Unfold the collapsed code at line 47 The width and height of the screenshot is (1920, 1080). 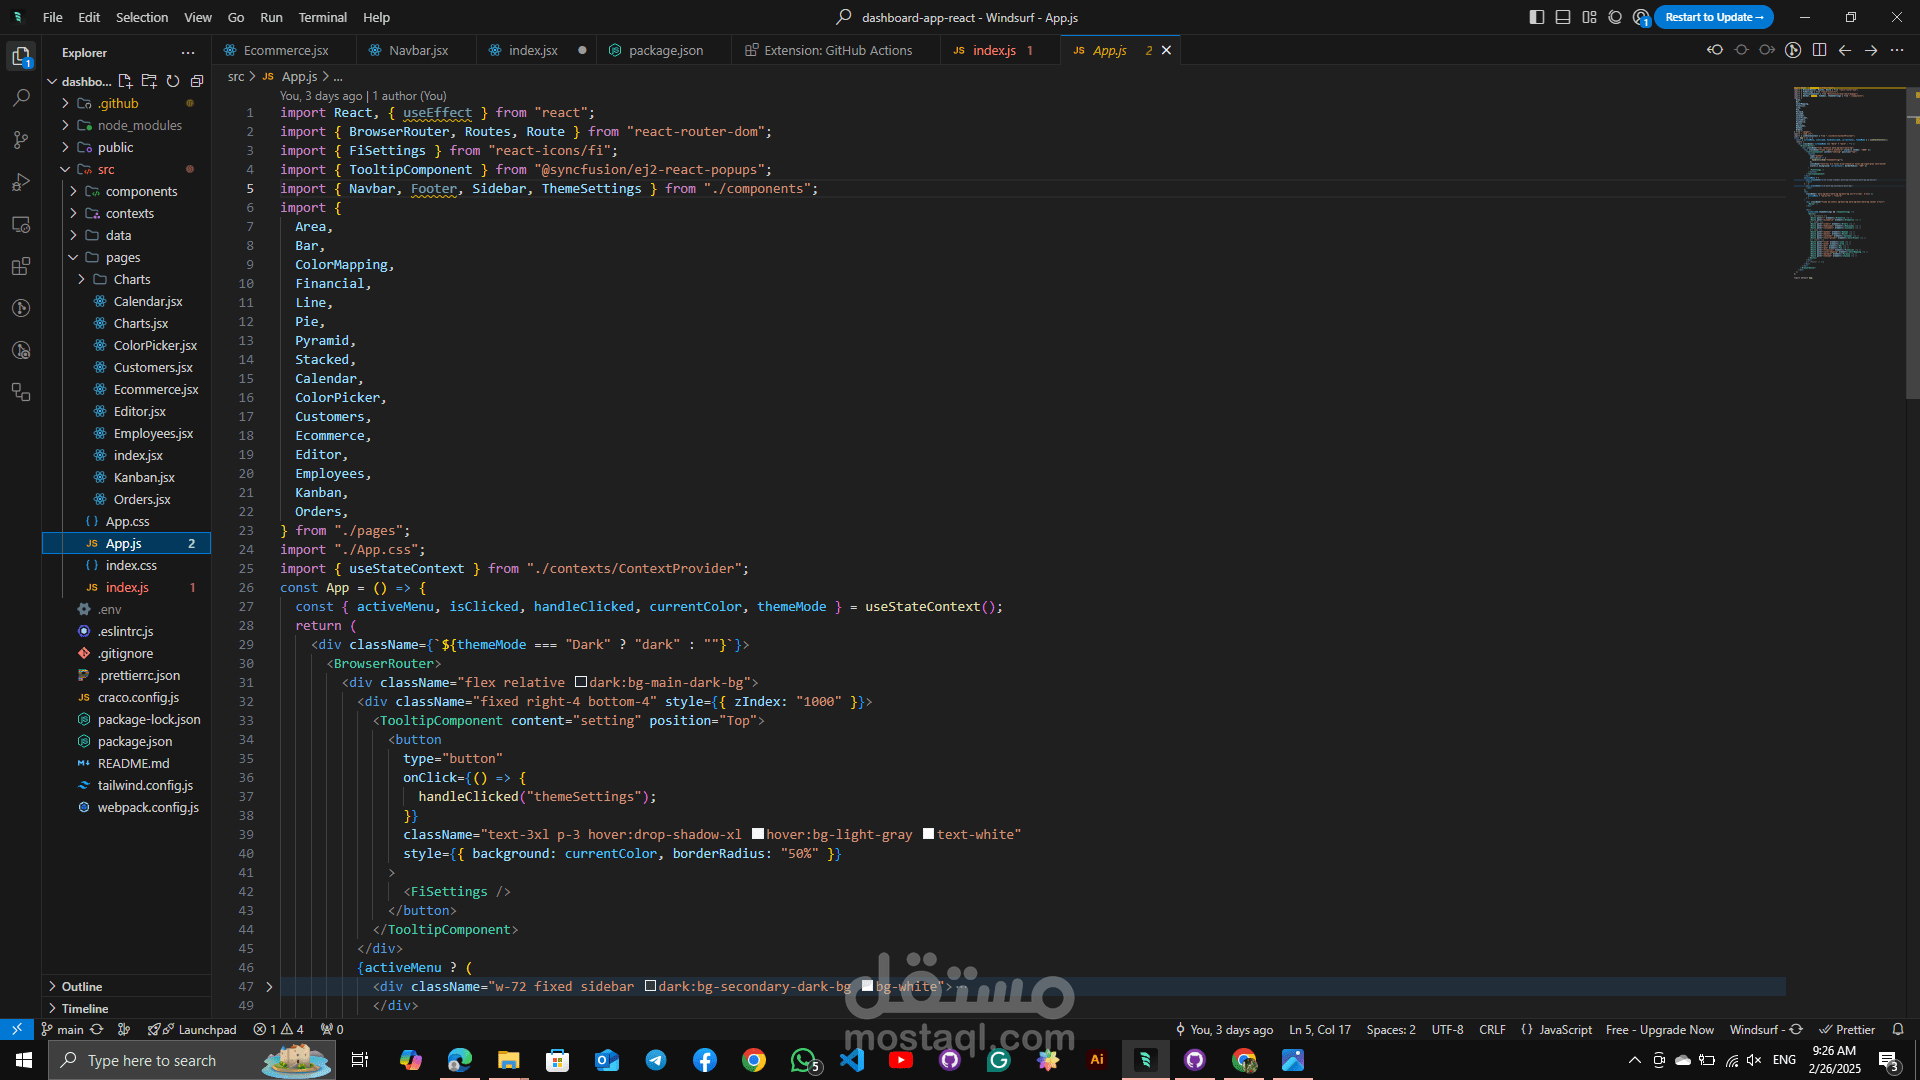click(269, 986)
